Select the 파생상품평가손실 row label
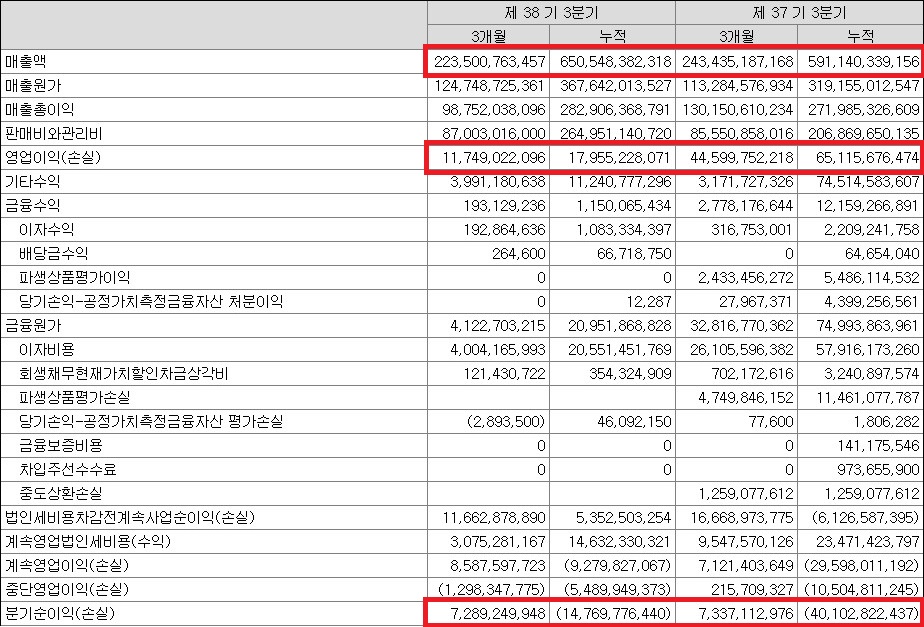 (x=74, y=398)
